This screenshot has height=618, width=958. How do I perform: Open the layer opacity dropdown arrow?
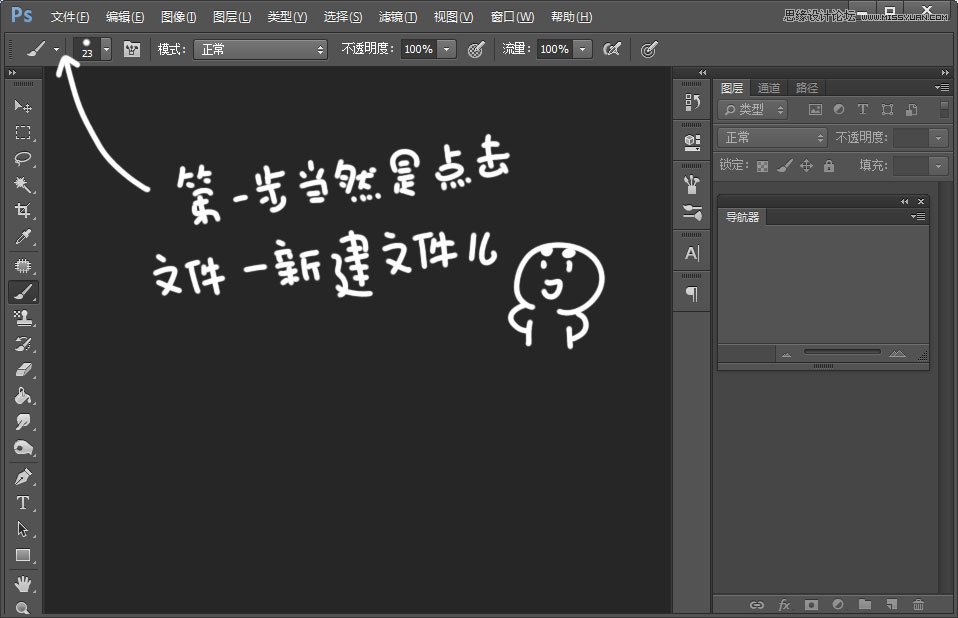(938, 138)
